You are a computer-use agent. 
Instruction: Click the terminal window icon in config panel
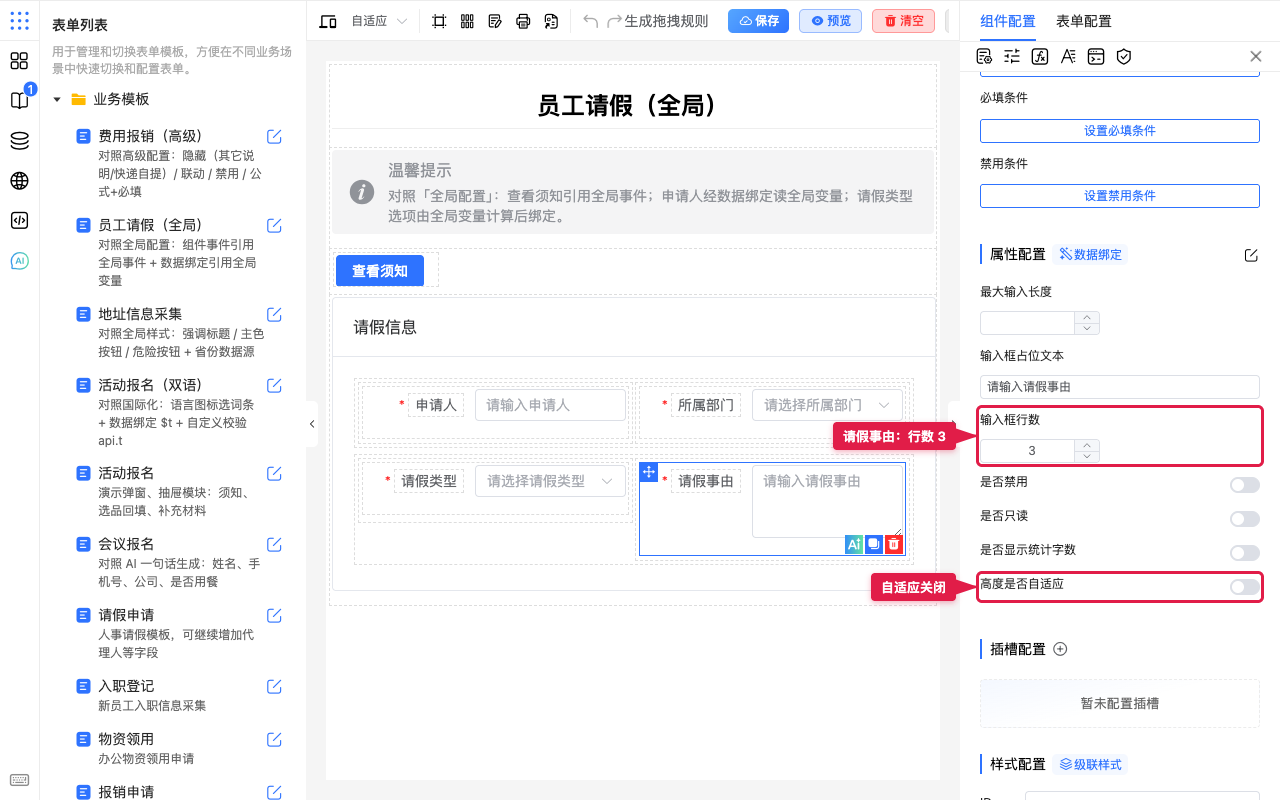click(1096, 57)
